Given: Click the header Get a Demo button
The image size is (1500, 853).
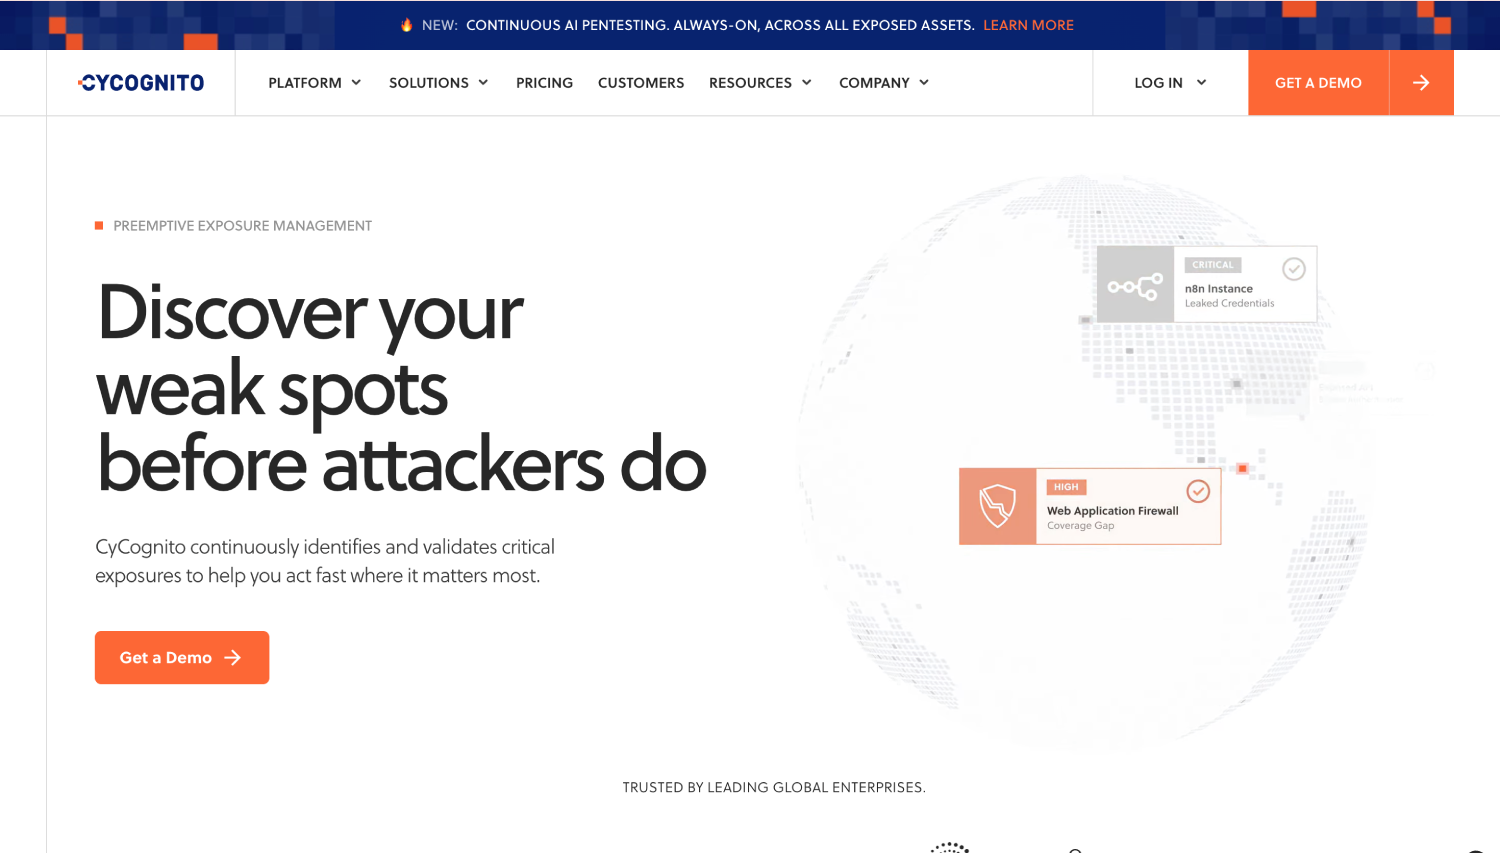Looking at the screenshot, I should [1318, 83].
